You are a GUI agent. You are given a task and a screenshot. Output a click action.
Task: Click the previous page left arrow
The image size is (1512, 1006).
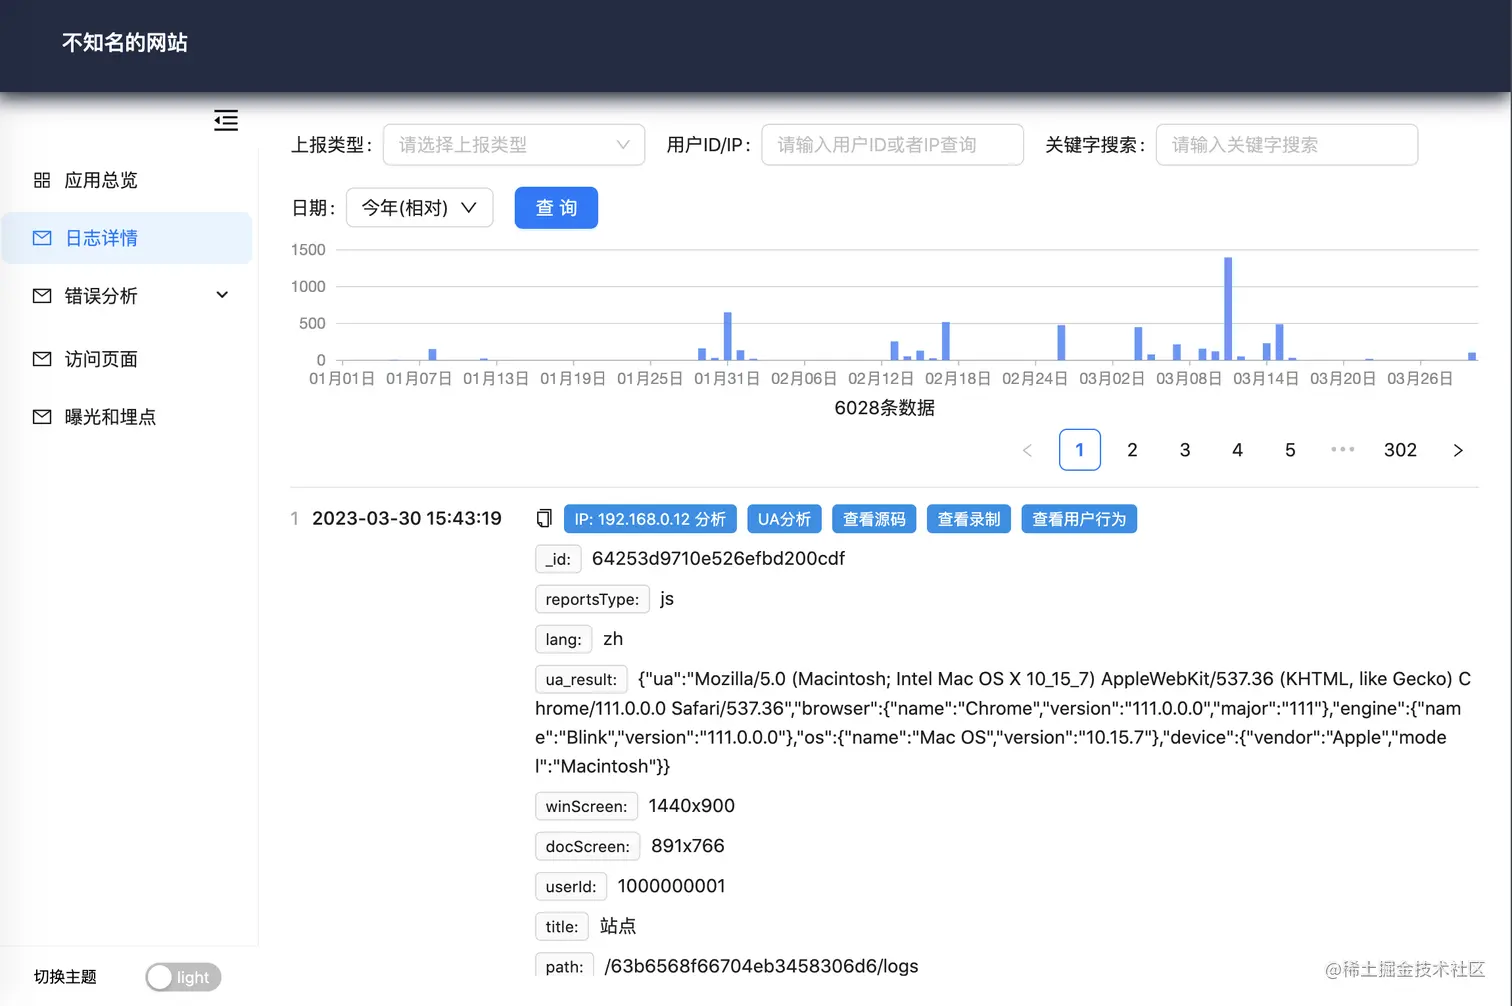pos(1027,450)
